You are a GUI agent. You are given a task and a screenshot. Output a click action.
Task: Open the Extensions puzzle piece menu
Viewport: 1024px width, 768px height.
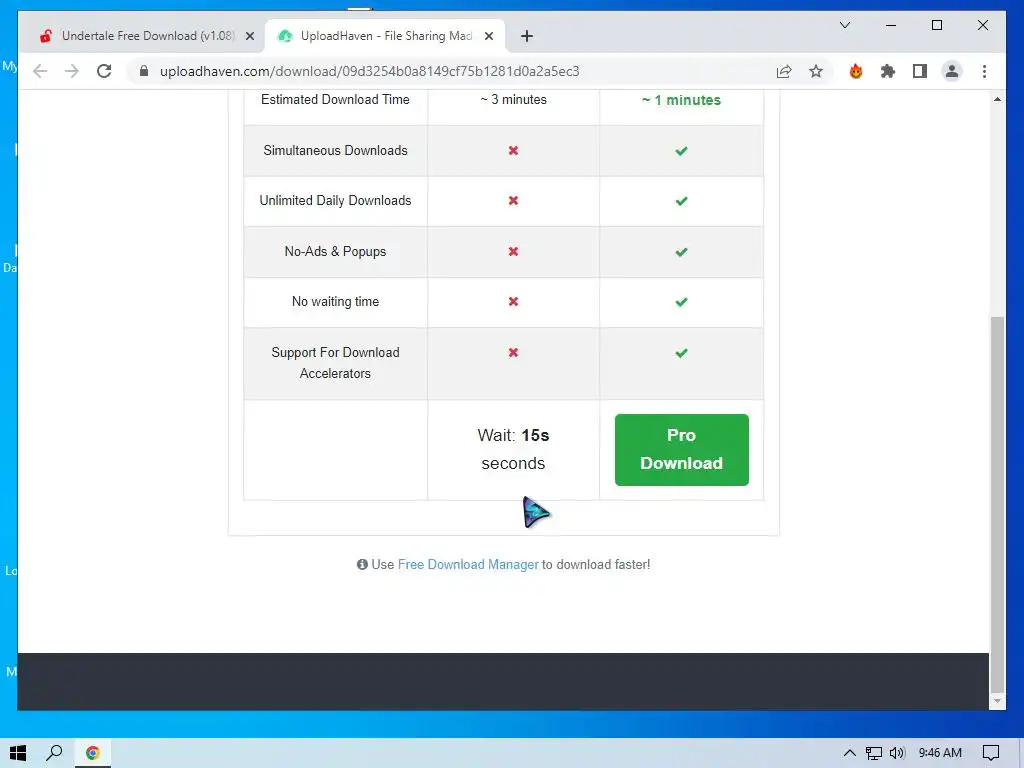point(888,71)
